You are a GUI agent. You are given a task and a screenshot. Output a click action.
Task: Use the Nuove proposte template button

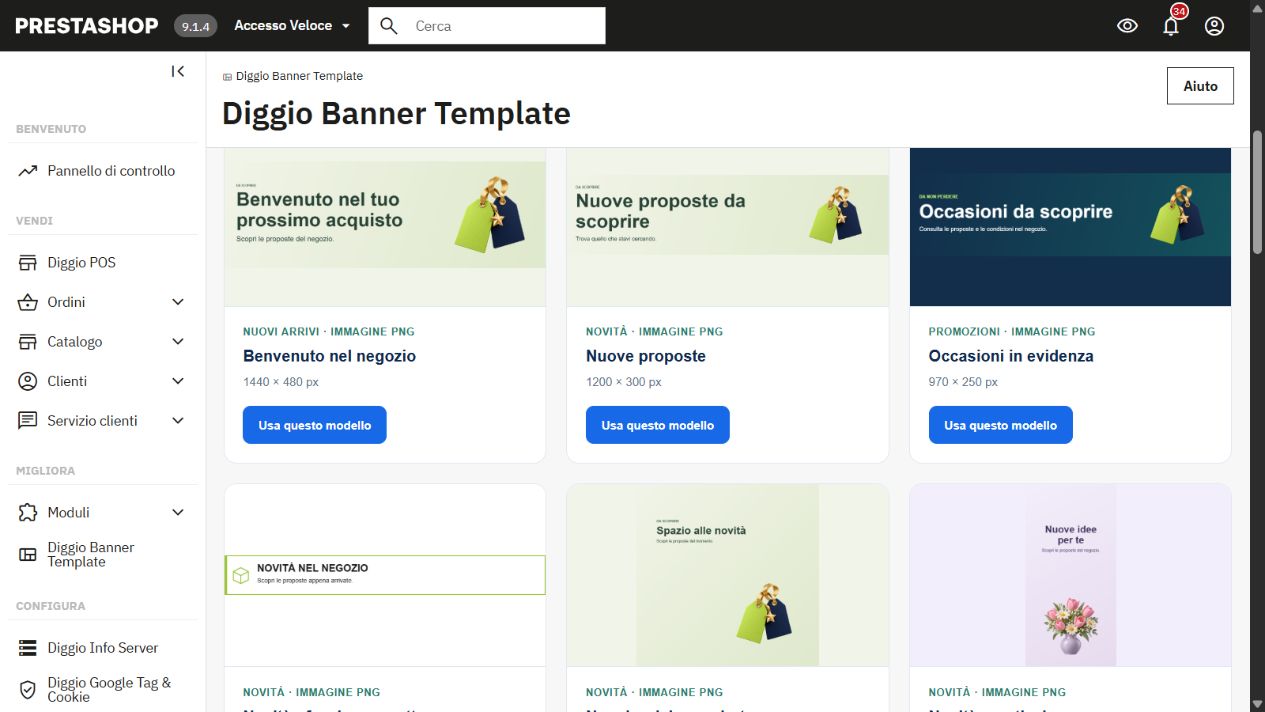point(657,425)
